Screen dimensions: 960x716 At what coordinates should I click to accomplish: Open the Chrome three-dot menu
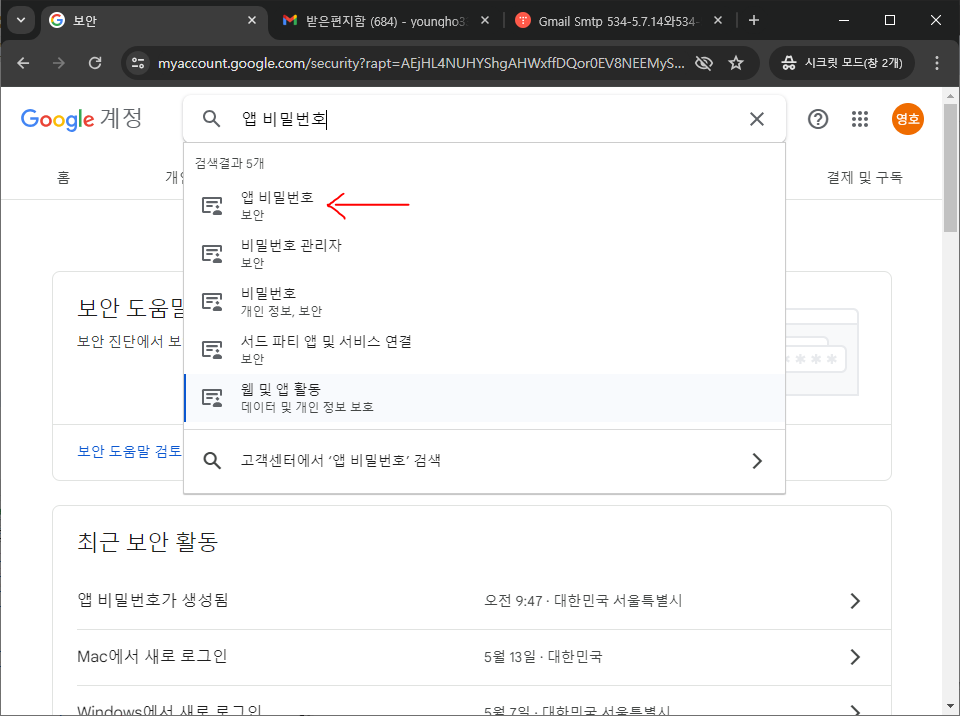[x=937, y=62]
